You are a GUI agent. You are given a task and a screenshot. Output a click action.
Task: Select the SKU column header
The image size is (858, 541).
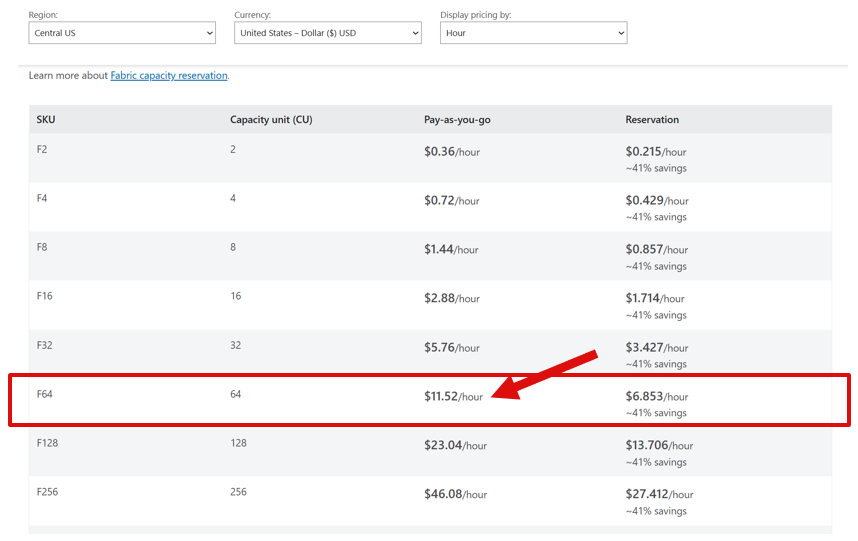point(46,119)
